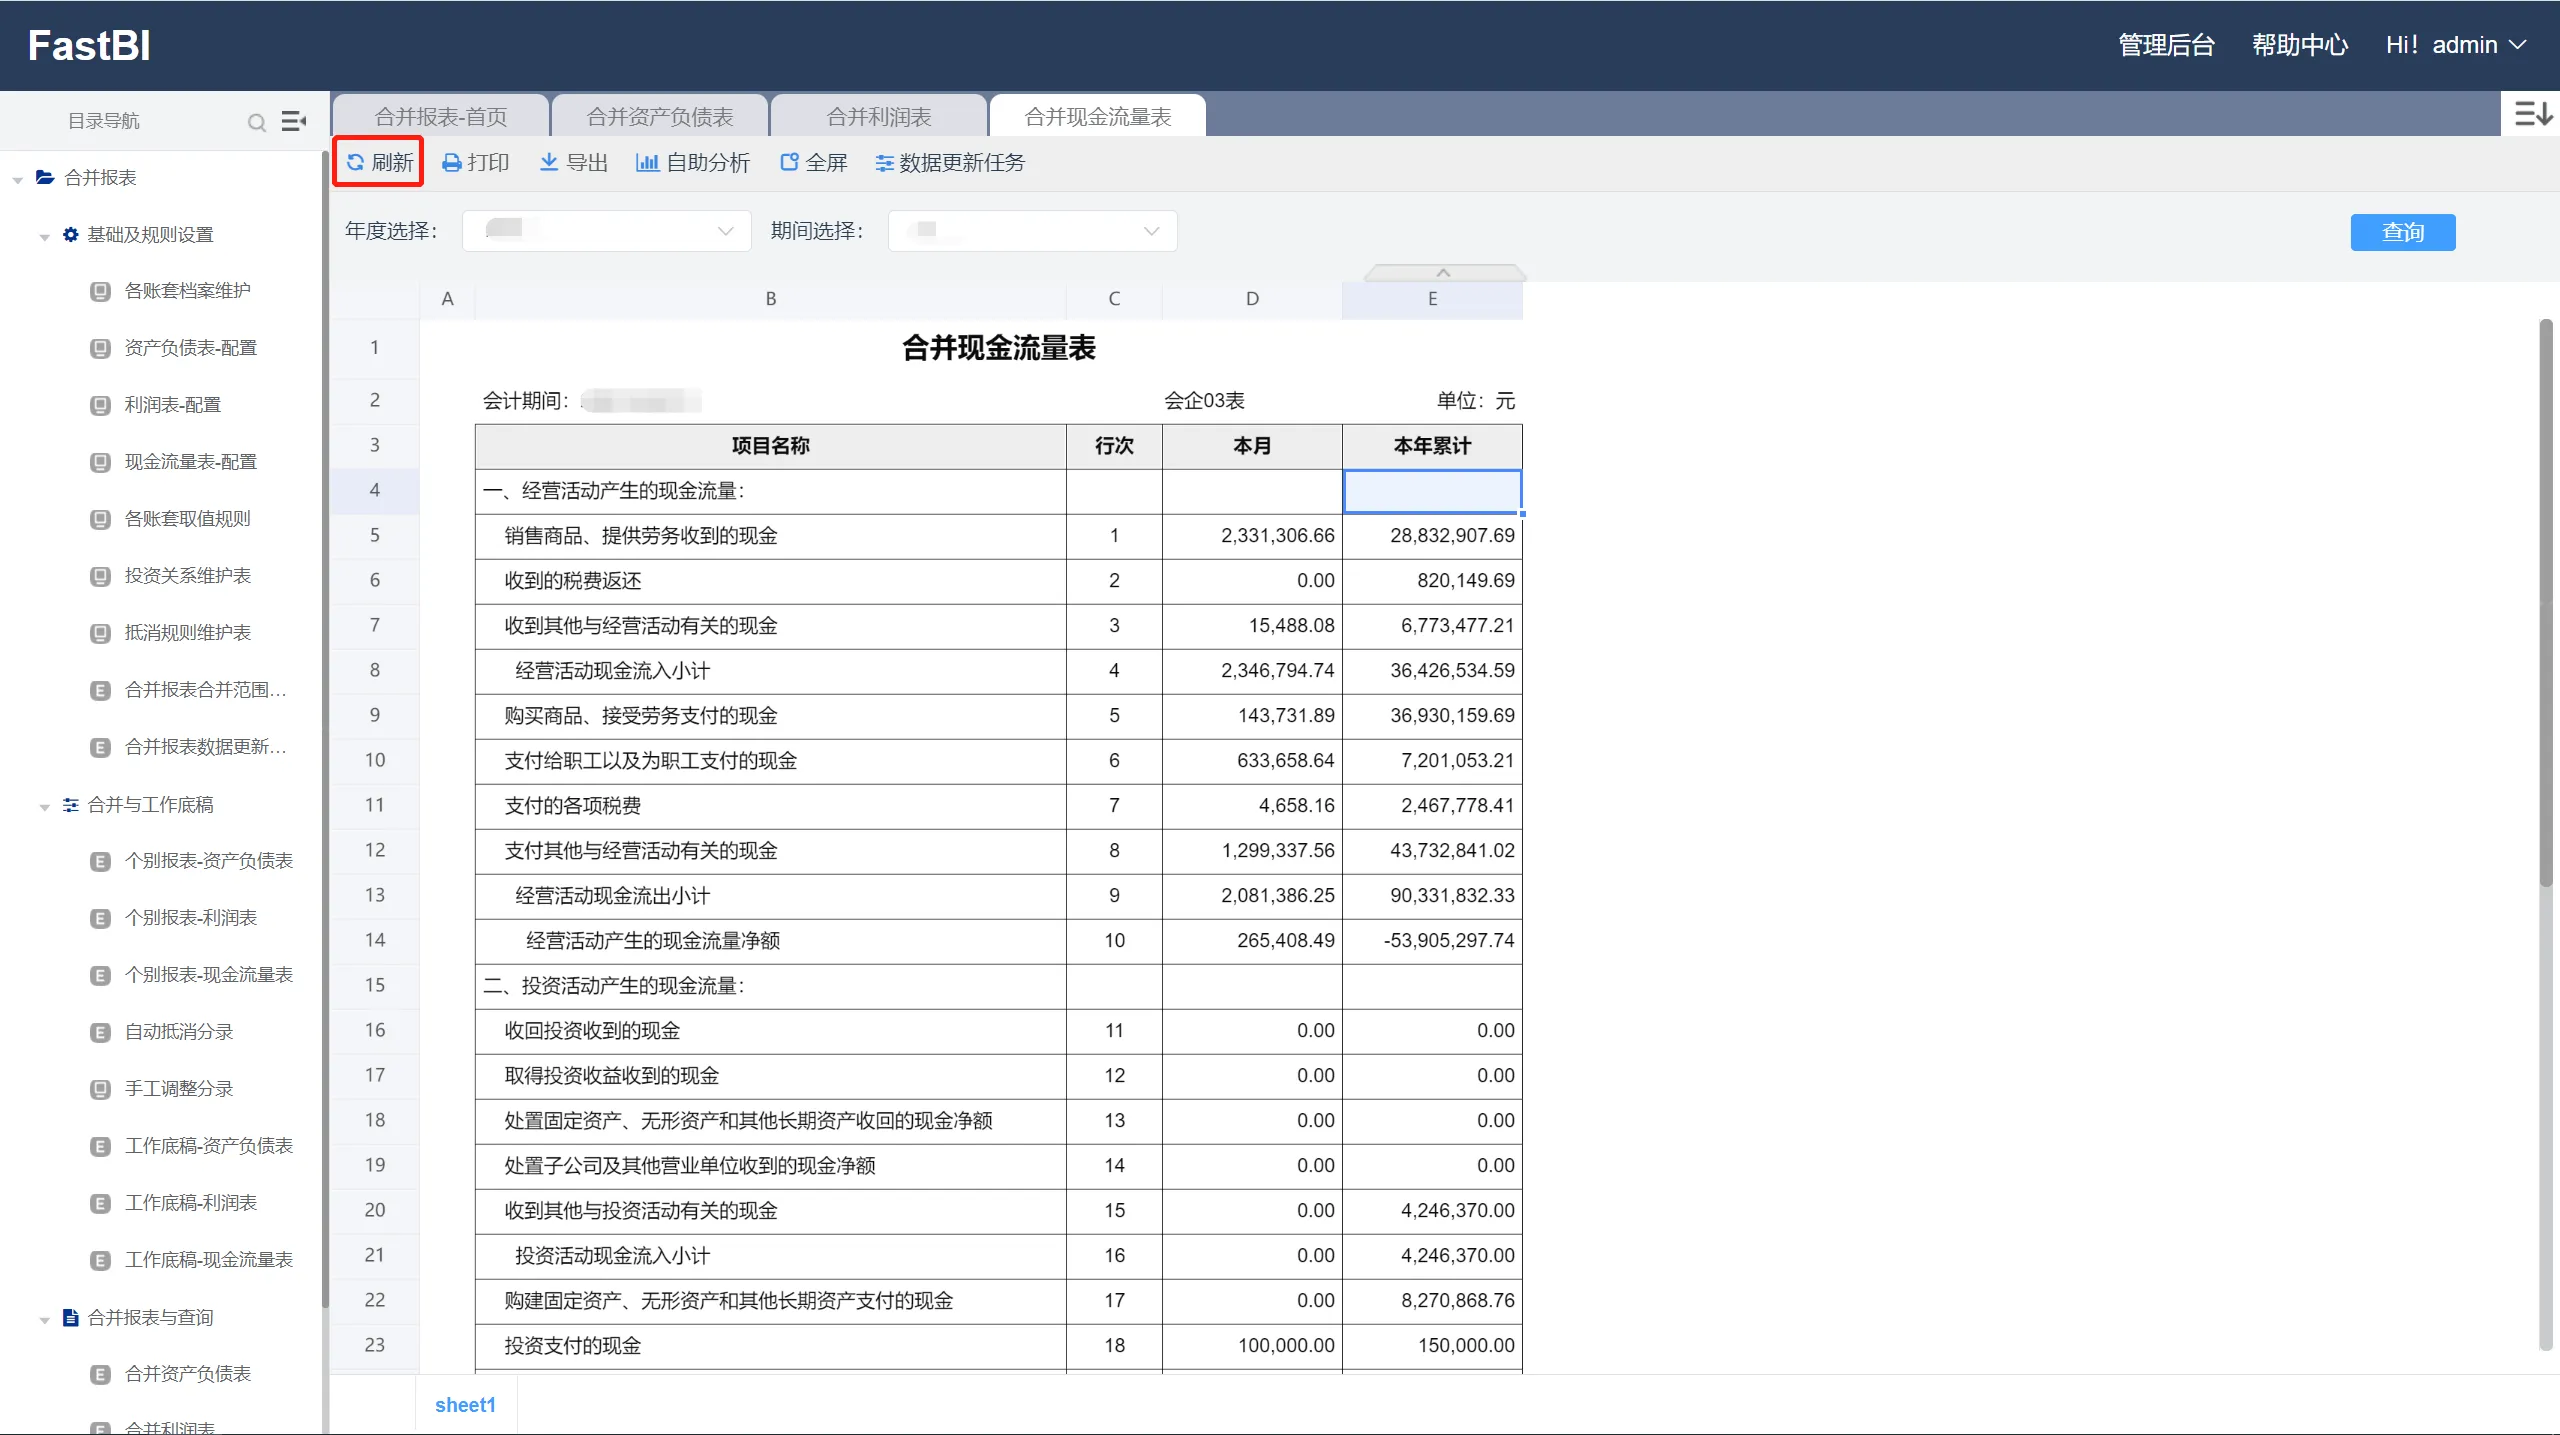Collapse the 合并报表 tree root arrow
2560x1435 pixels.
click(x=18, y=180)
